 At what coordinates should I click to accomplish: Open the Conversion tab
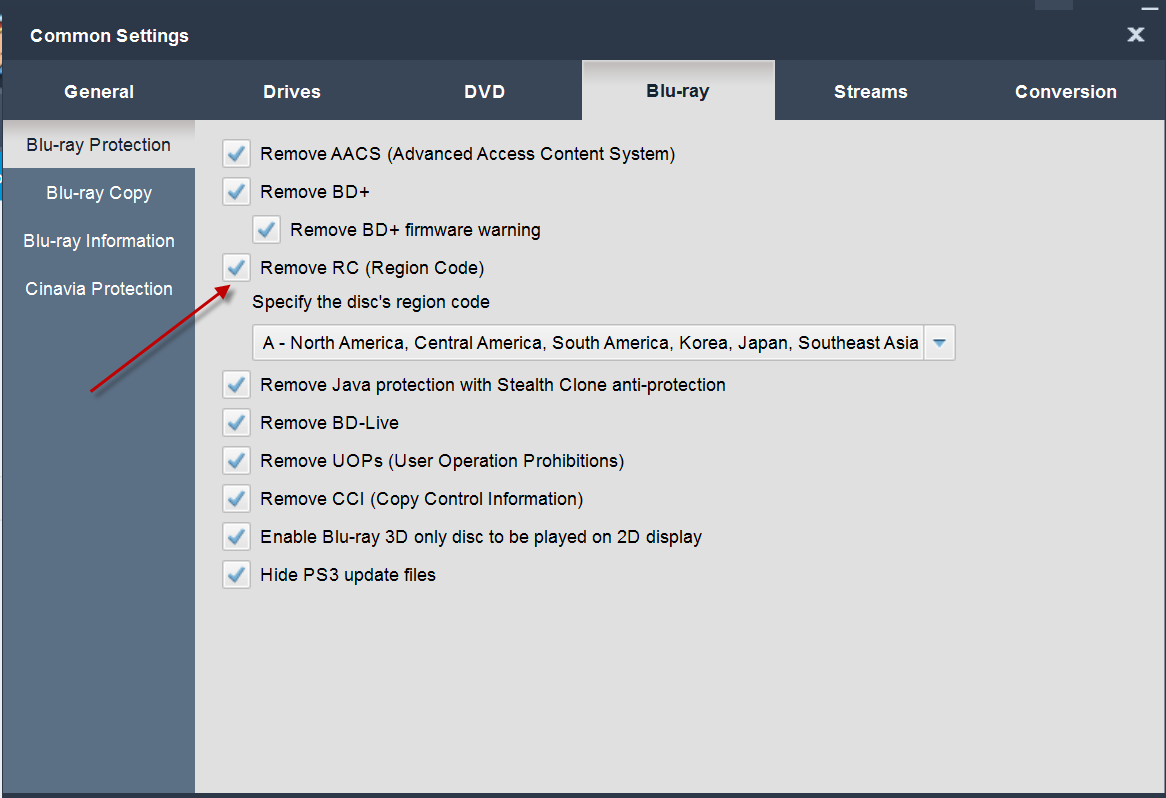(1066, 92)
